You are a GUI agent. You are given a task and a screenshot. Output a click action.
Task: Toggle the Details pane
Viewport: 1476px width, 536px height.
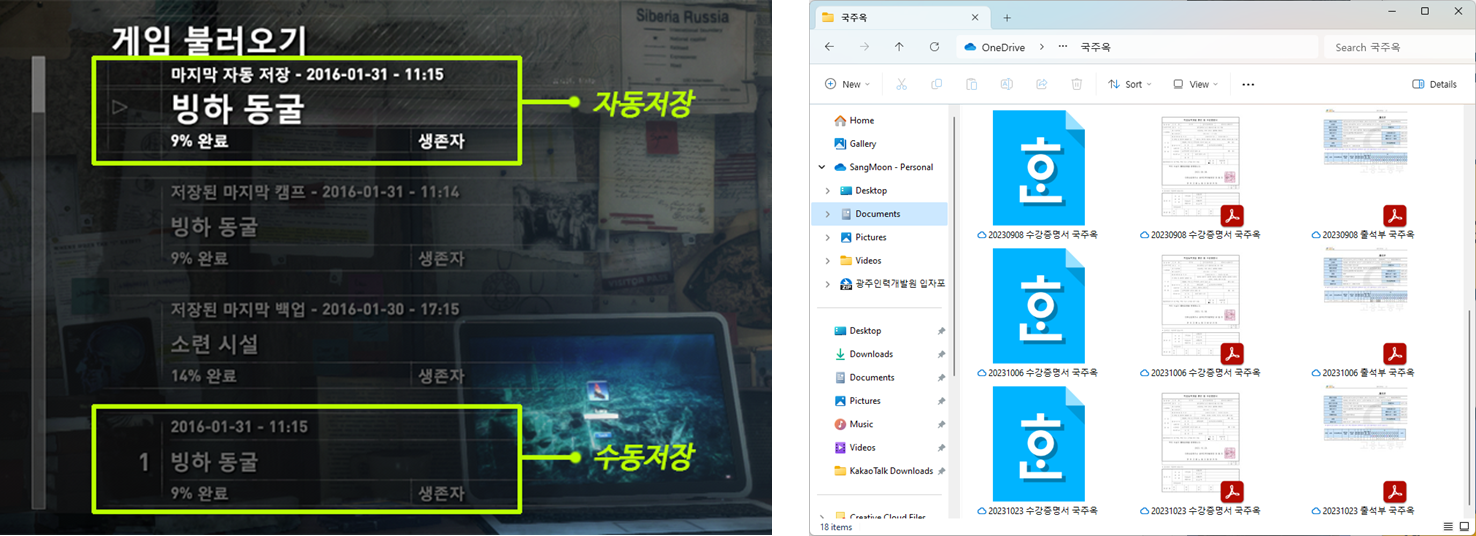click(1434, 84)
